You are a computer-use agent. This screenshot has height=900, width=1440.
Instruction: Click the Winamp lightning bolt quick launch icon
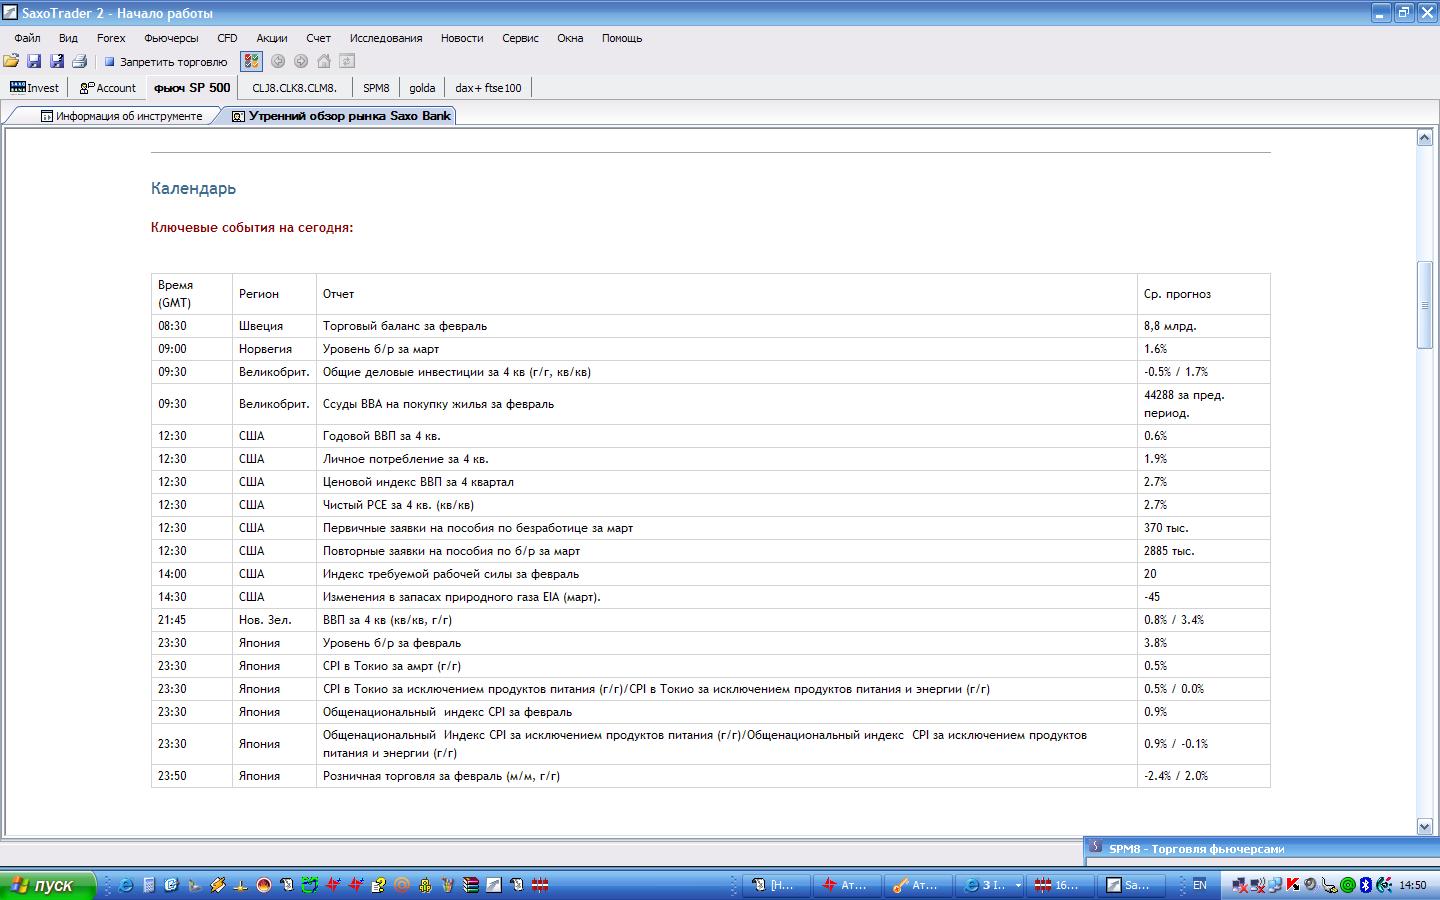[x=217, y=885]
